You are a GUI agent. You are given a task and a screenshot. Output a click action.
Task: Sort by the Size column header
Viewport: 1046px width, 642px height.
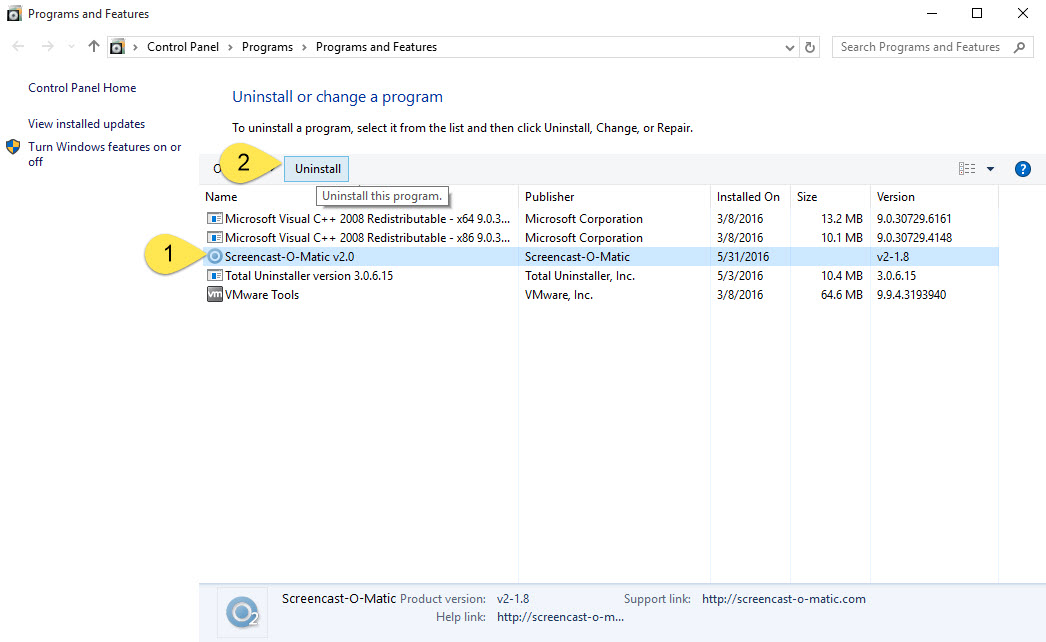coord(830,197)
